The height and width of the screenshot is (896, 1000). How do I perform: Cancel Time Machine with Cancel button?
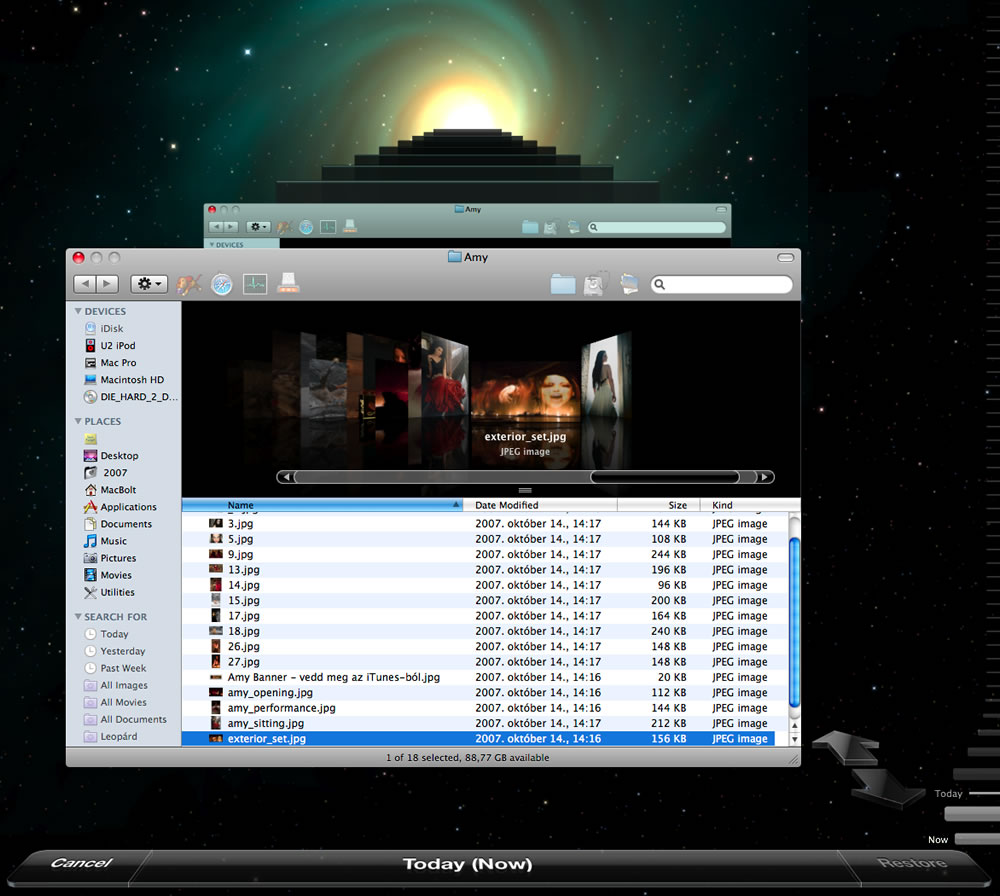[82, 864]
